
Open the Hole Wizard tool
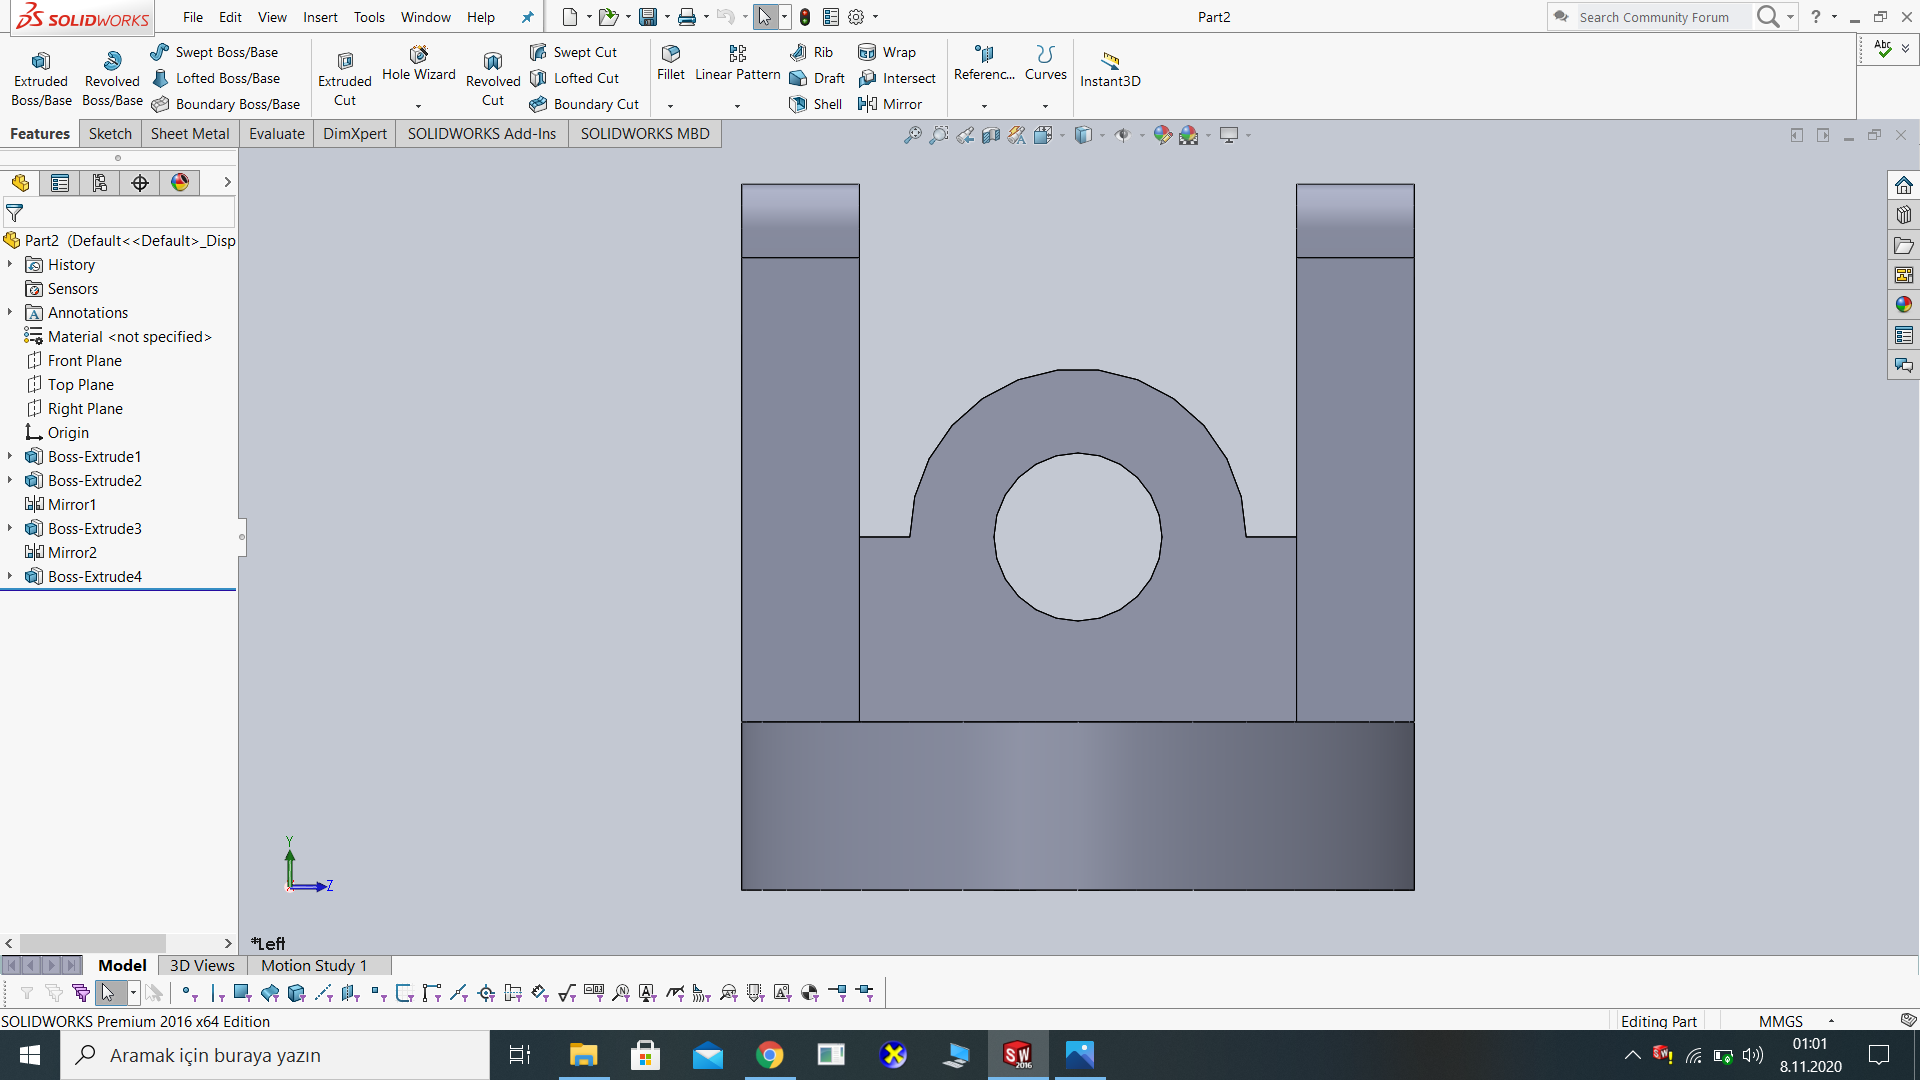[x=418, y=62]
